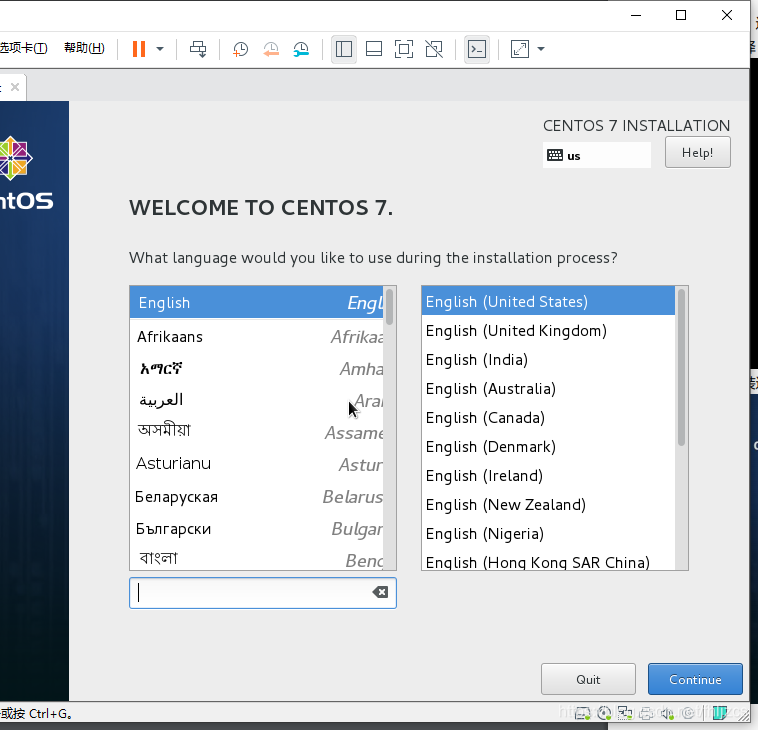The width and height of the screenshot is (758, 730).
Task: Click the locale list scrollbar thumb
Action: [x=682, y=367]
